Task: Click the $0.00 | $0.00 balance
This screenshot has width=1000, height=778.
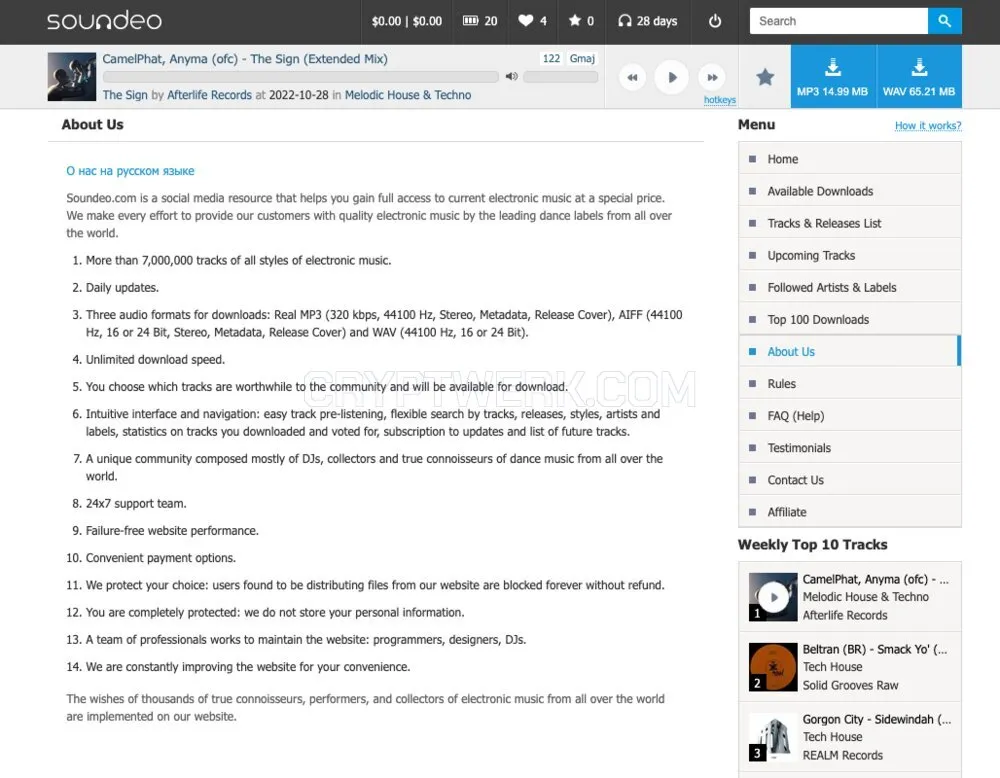Action: coord(407,21)
